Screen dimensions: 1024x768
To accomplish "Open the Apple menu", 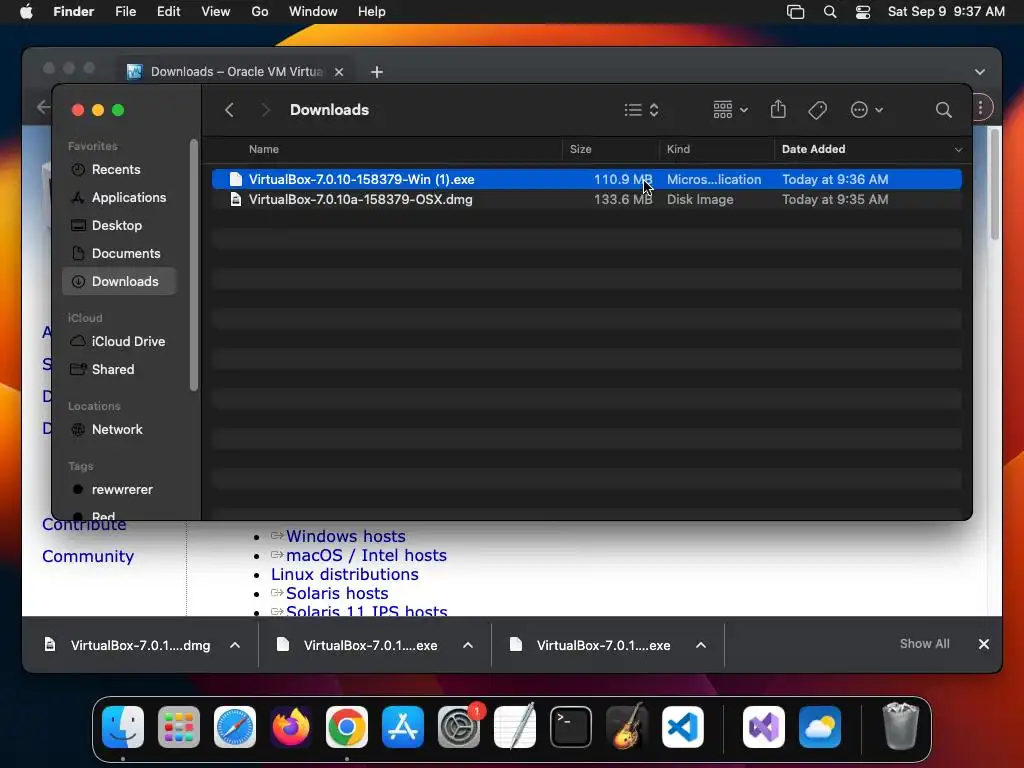I will click(x=26, y=12).
